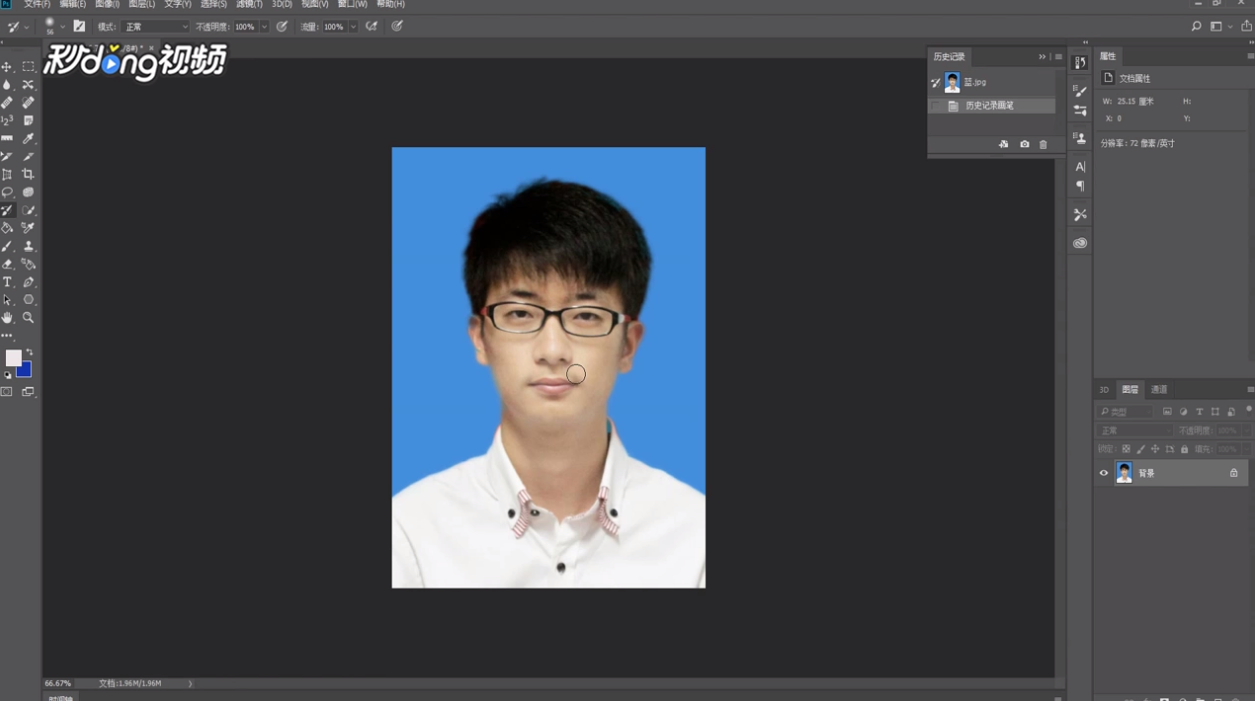Open the status bar info arrow next to 文档 size

(x=190, y=684)
